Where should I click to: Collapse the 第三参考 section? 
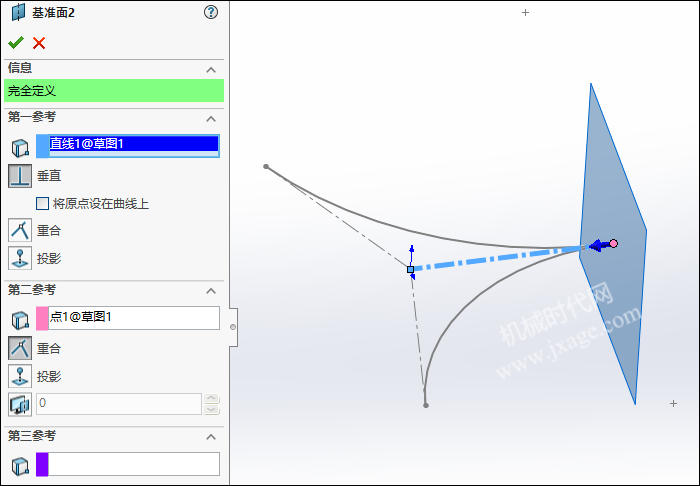click(211, 437)
